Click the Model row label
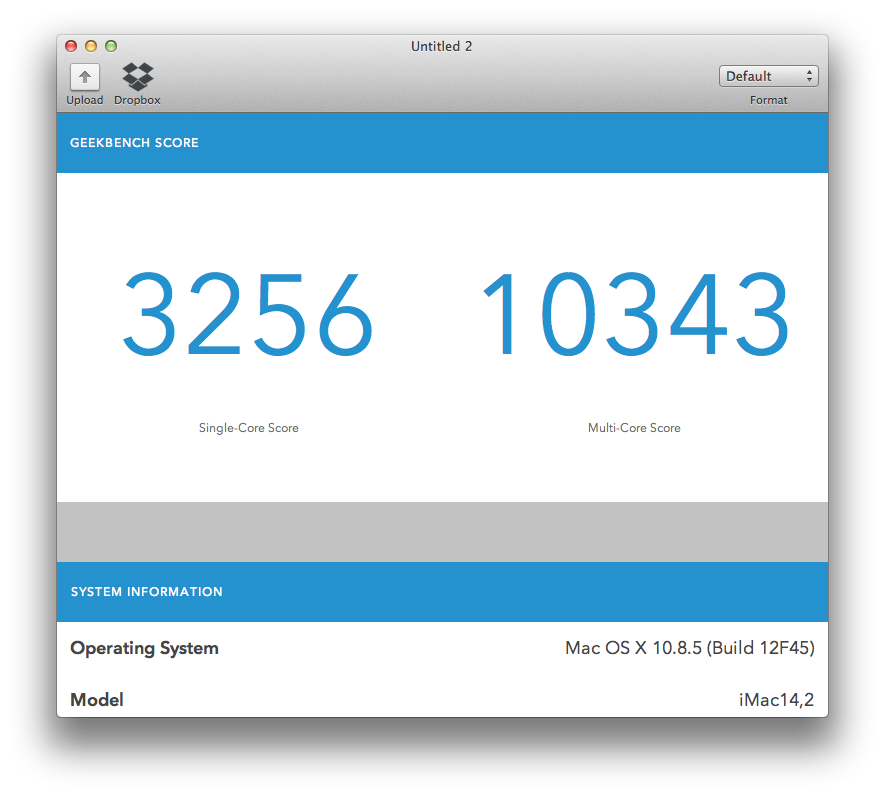 coord(97,700)
